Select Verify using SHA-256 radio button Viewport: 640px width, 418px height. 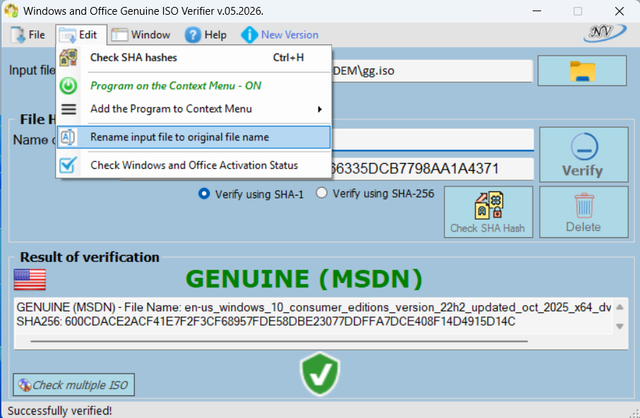pos(322,193)
